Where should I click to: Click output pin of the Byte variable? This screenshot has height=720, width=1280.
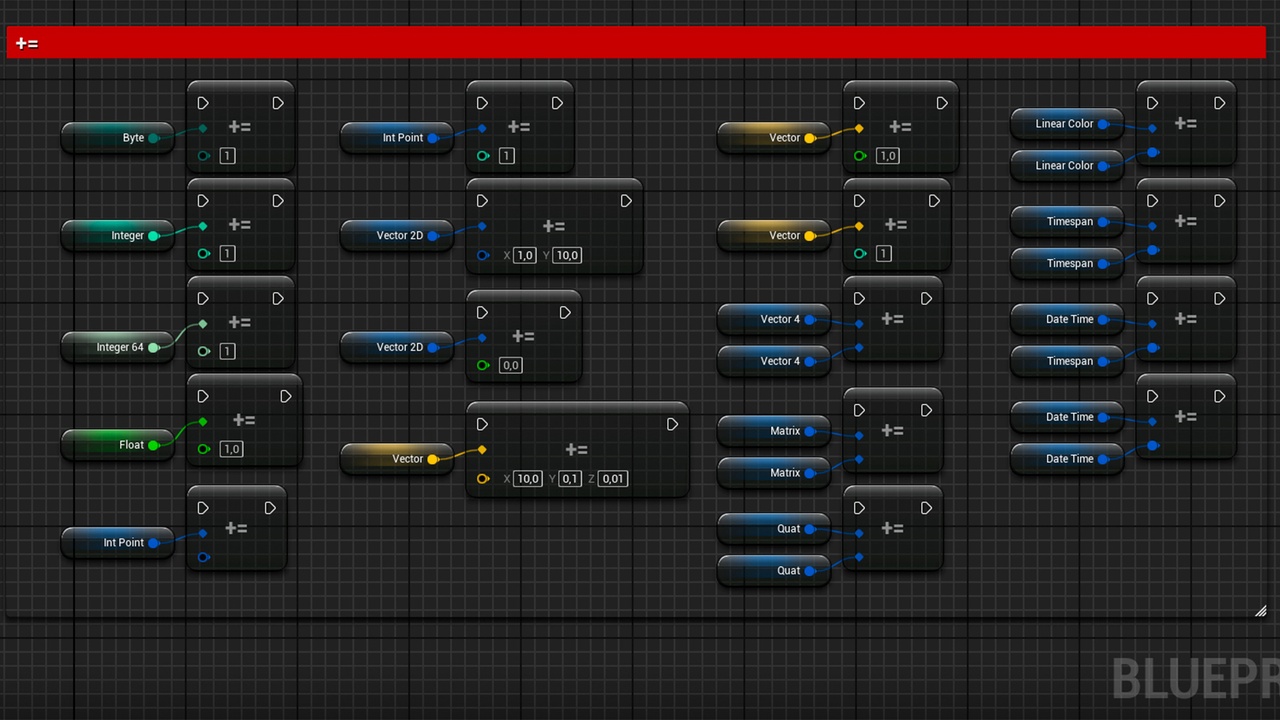click(x=154, y=138)
